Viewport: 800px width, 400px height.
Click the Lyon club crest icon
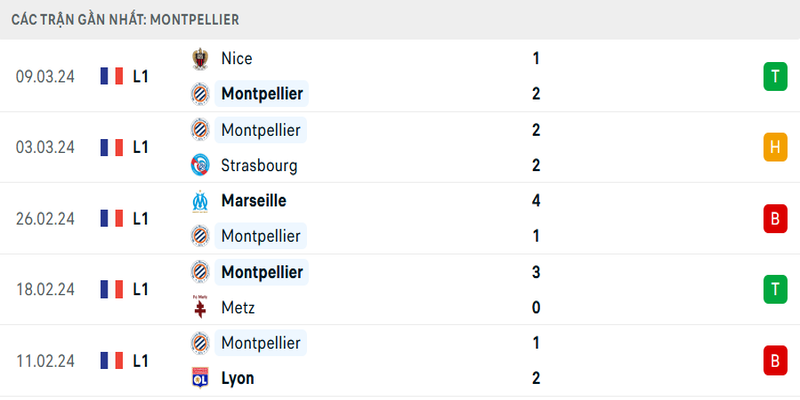pos(200,378)
